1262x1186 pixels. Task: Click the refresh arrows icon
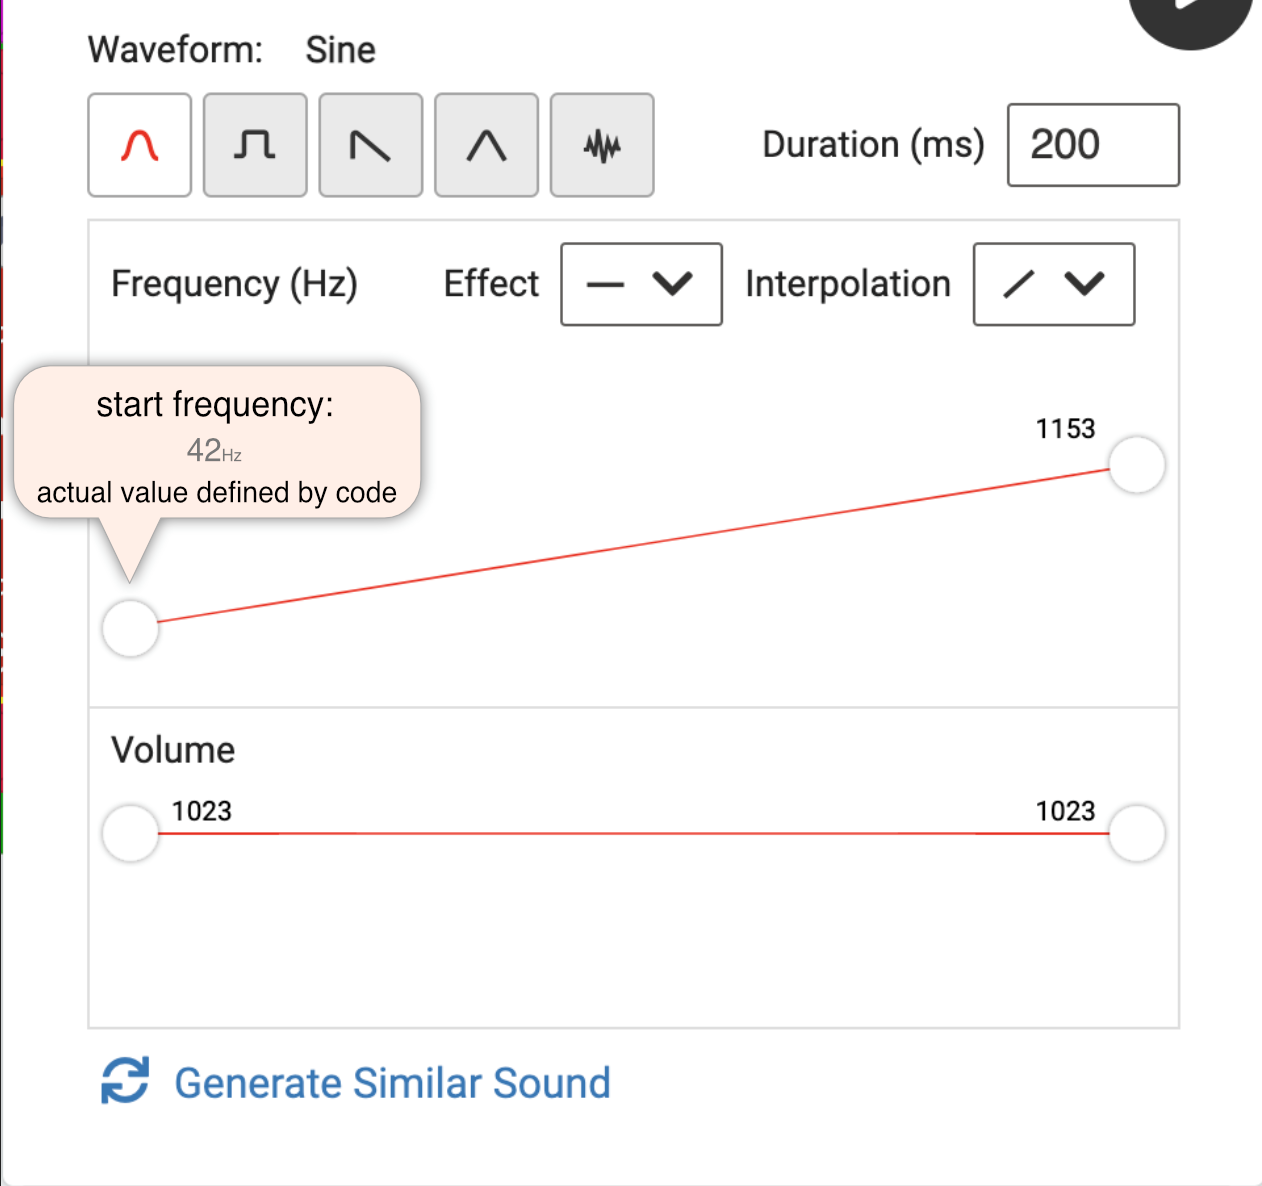pyautogui.click(x=125, y=1081)
